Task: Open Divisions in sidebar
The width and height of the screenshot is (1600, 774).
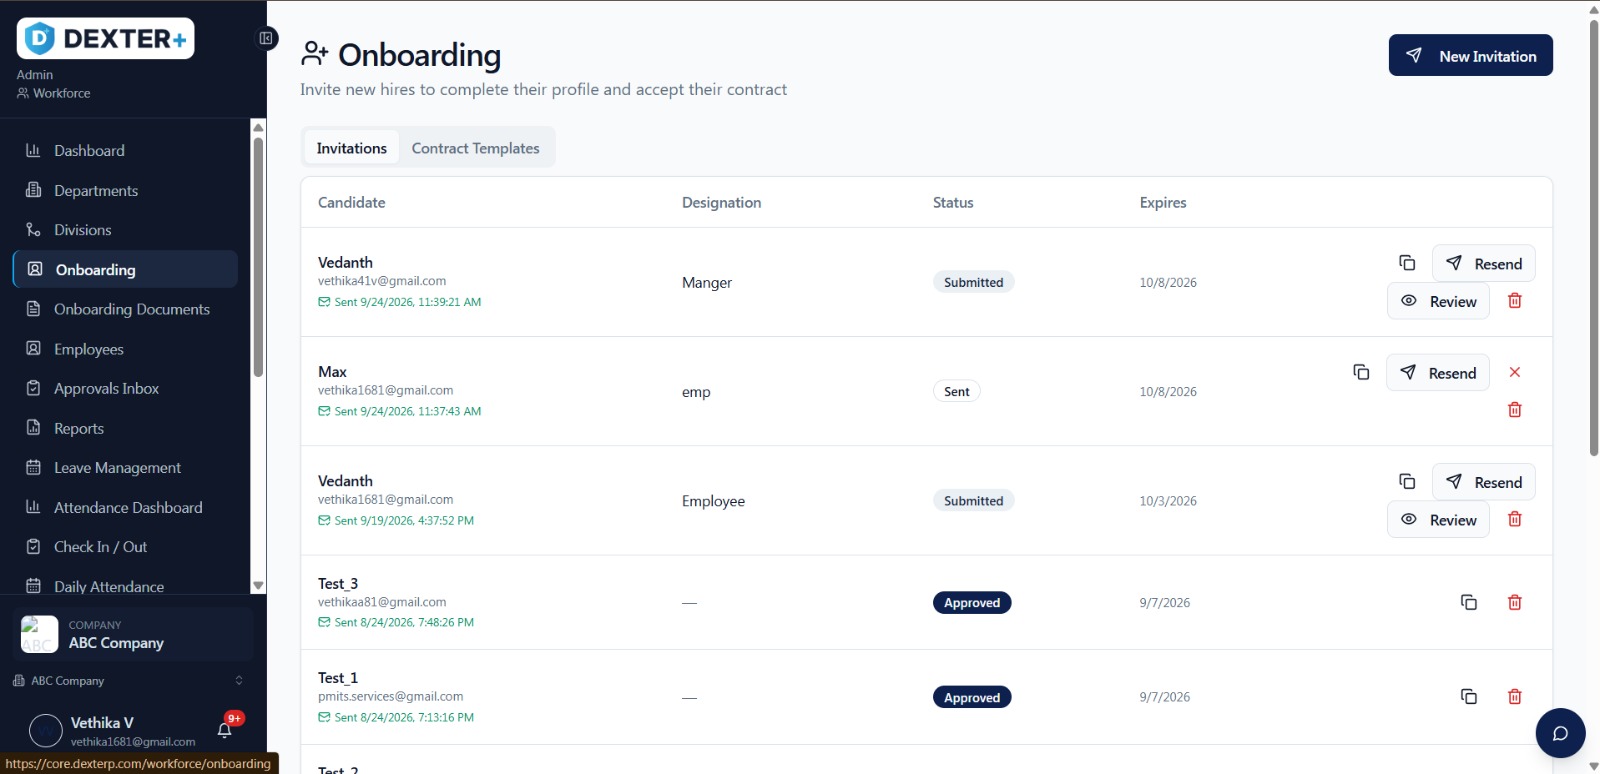Action: pos(125,230)
